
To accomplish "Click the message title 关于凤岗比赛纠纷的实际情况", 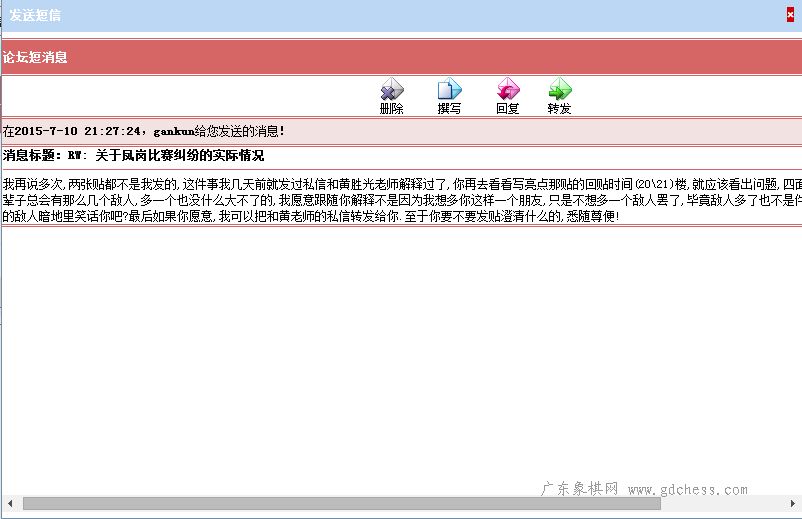I will coord(180,155).
